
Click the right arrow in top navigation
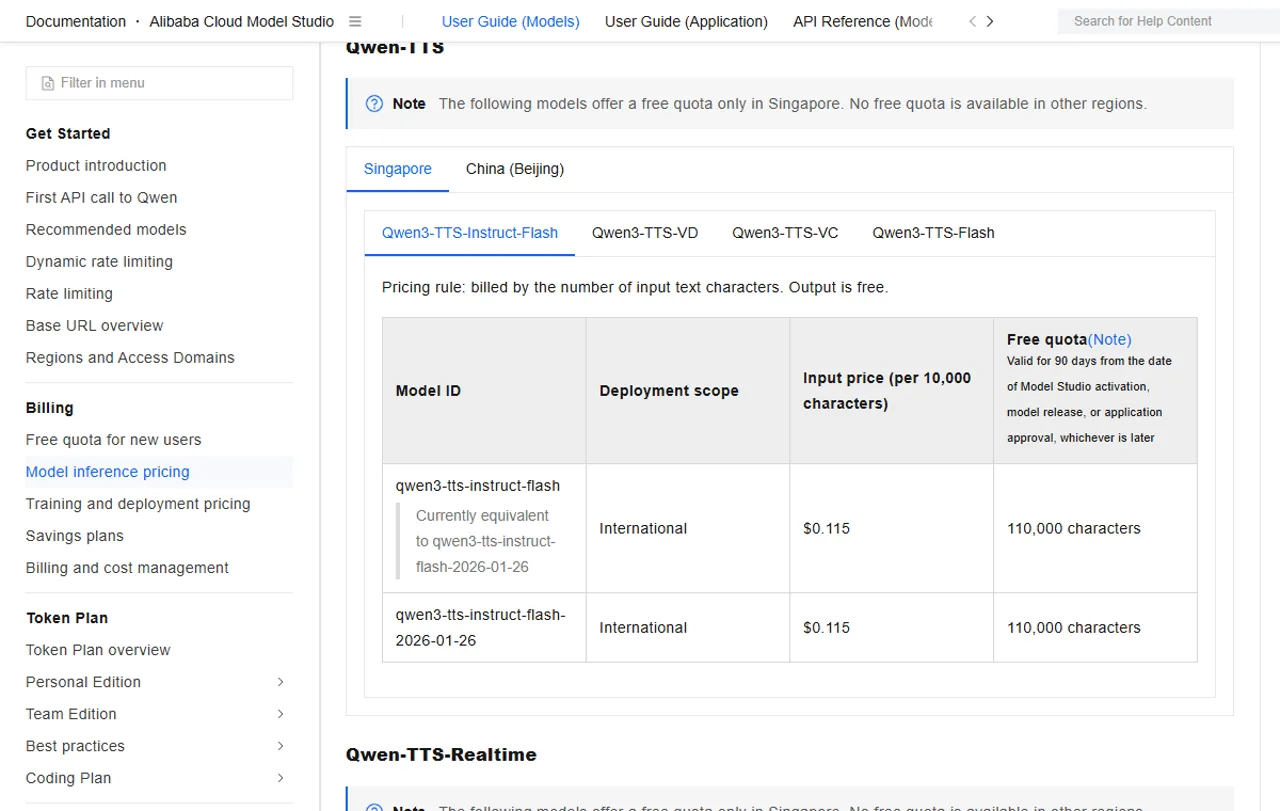tap(990, 21)
